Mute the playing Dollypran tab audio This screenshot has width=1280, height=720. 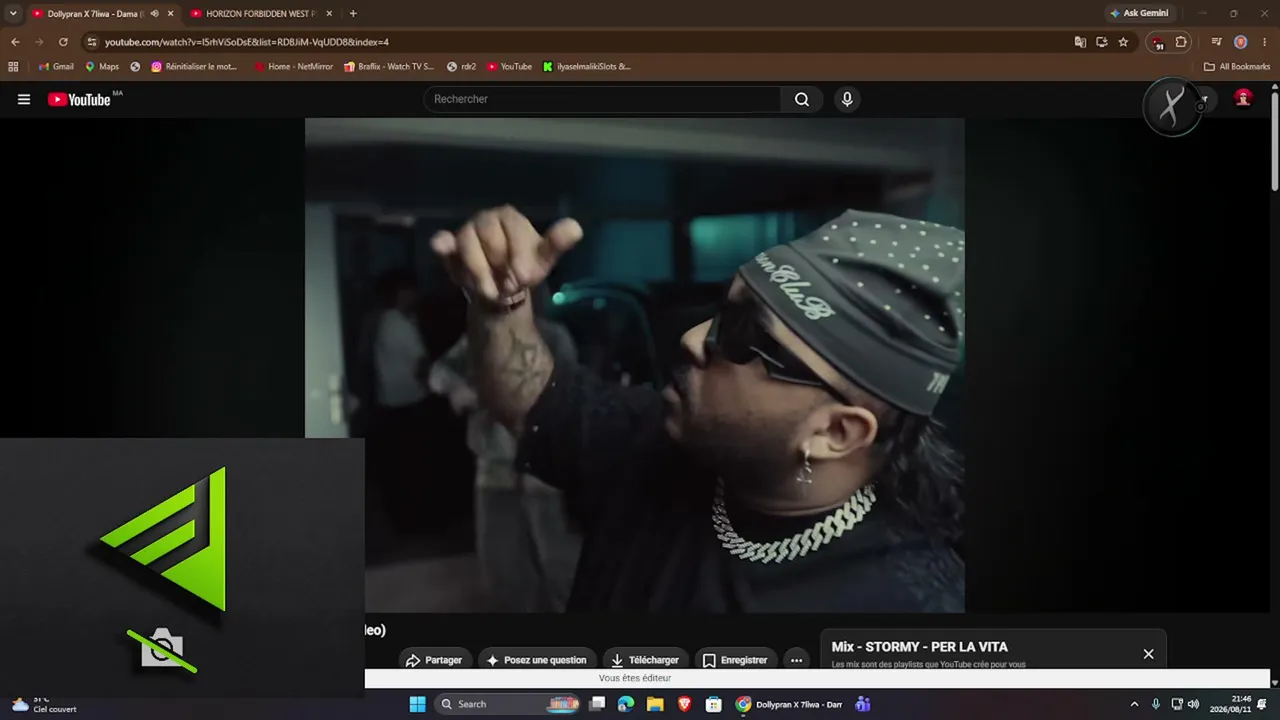click(154, 14)
